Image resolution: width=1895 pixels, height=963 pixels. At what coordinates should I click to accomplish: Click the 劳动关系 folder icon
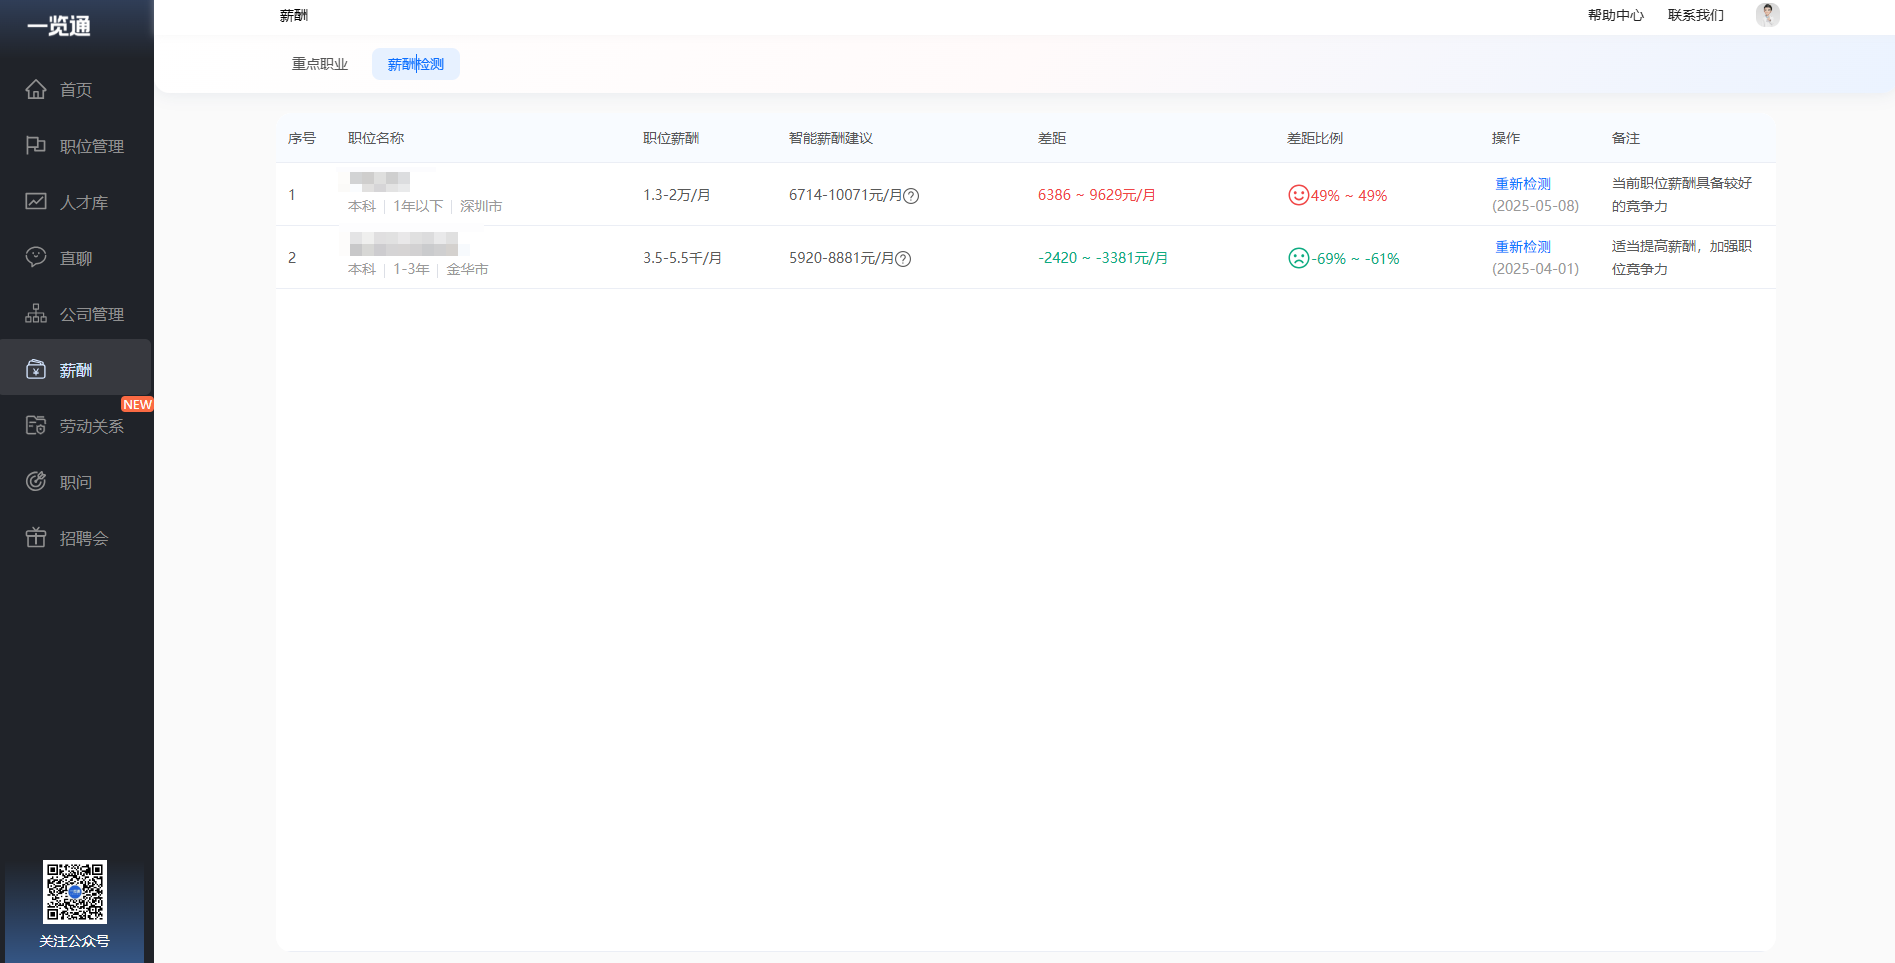[x=36, y=425]
